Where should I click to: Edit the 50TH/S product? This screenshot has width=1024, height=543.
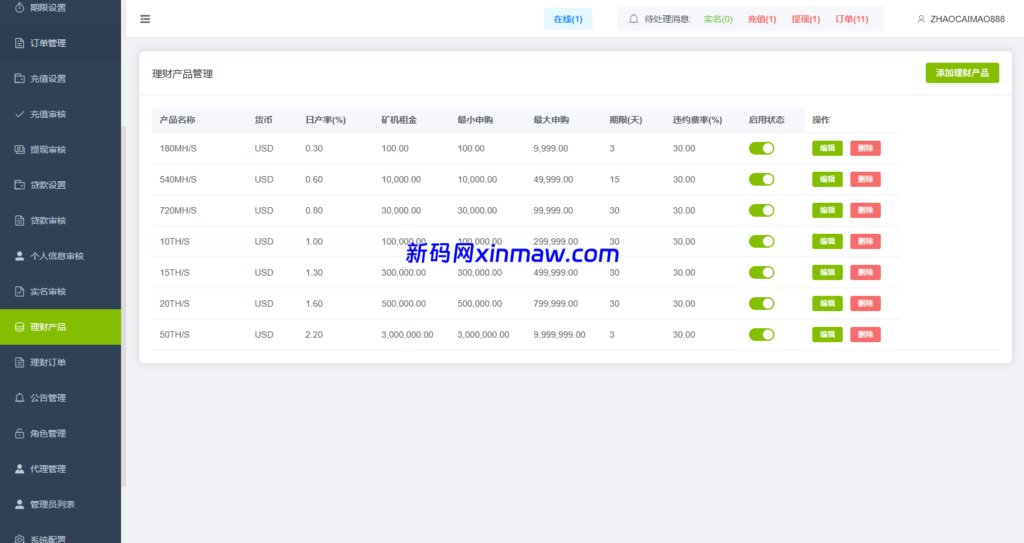coord(827,335)
